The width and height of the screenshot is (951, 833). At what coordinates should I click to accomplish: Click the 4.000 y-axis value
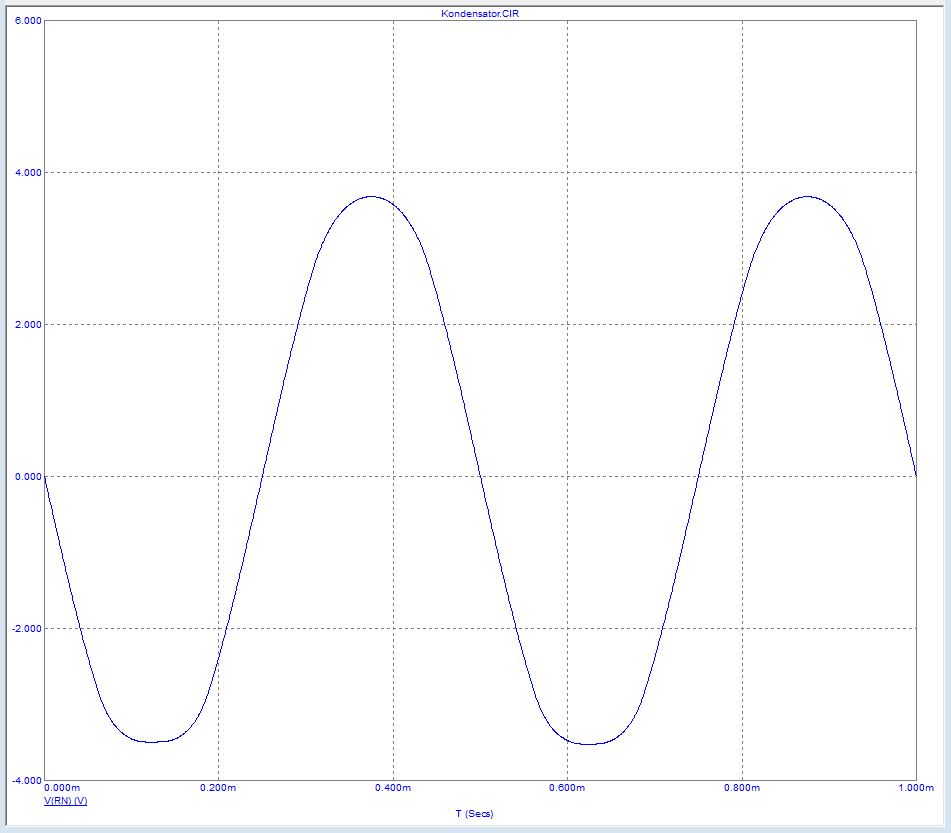tap(29, 172)
